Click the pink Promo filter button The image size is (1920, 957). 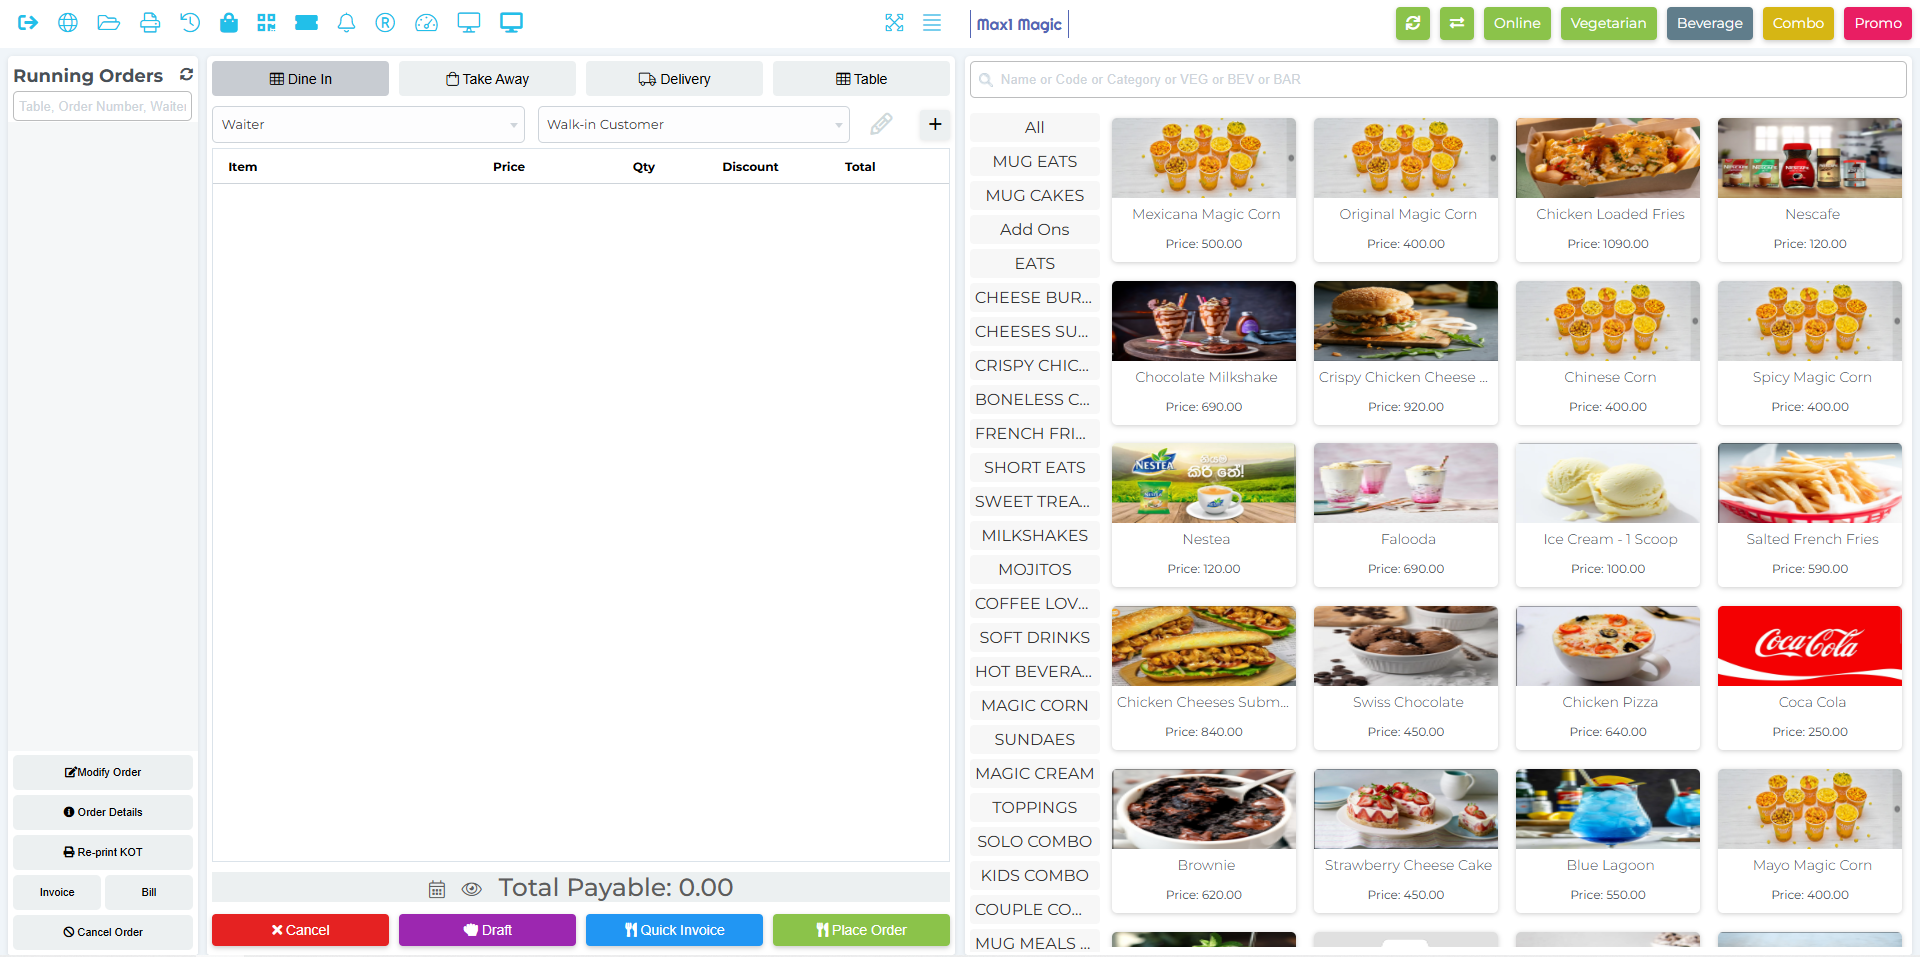(x=1877, y=23)
